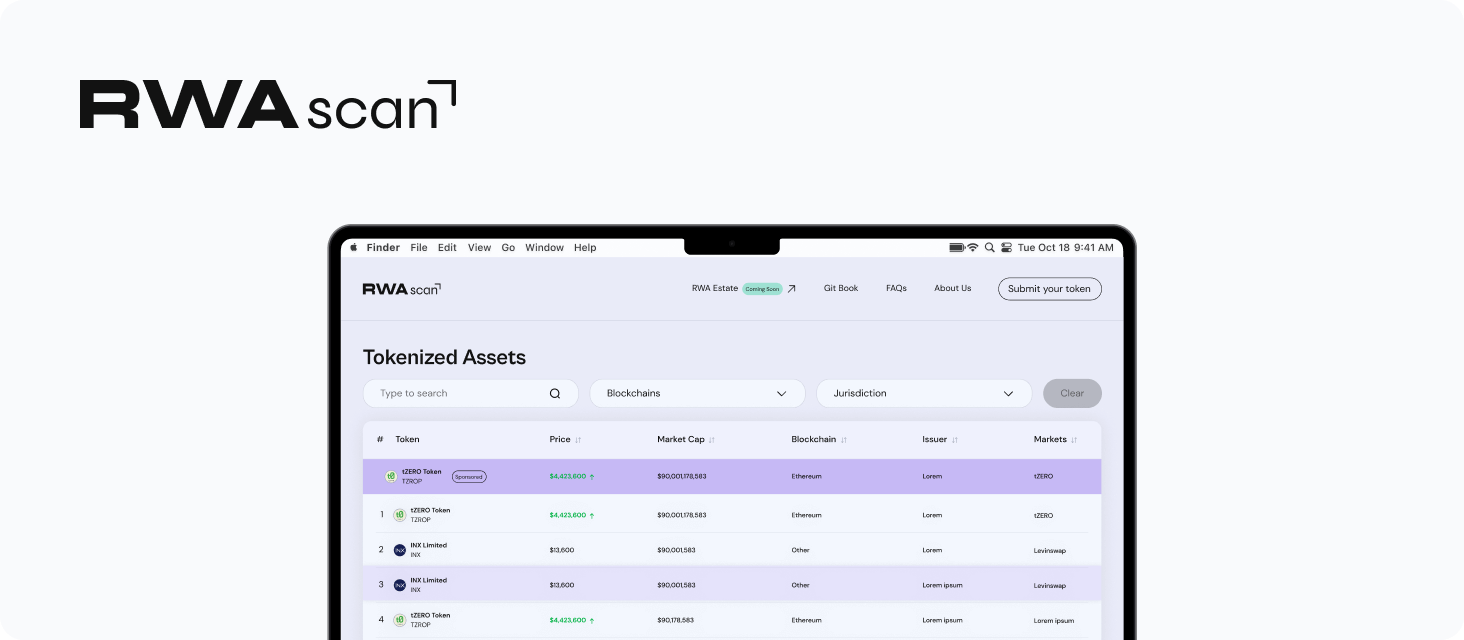1464x640 pixels.
Task: Click the Blockchain column sort icon
Action: click(x=844, y=440)
